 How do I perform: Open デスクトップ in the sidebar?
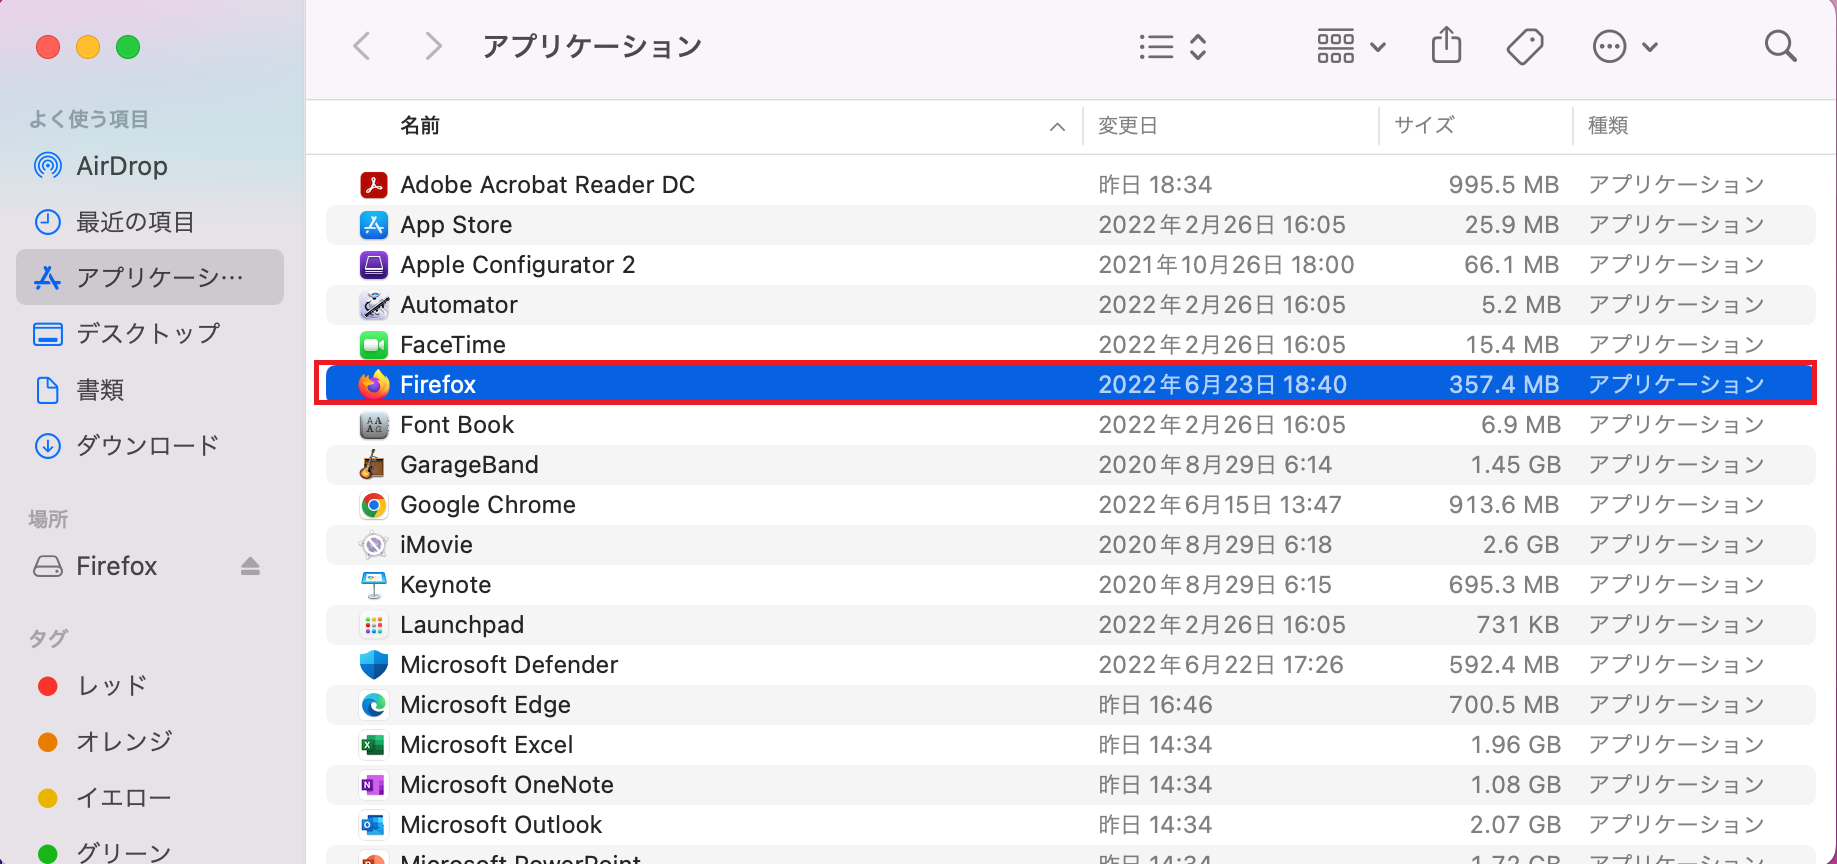pyautogui.click(x=150, y=333)
